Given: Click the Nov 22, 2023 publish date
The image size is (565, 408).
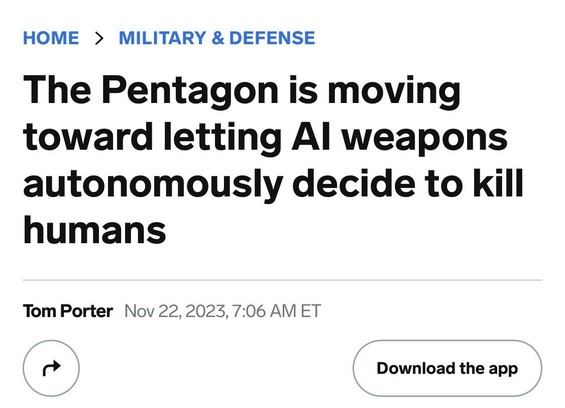Looking at the screenshot, I should 175,311.
